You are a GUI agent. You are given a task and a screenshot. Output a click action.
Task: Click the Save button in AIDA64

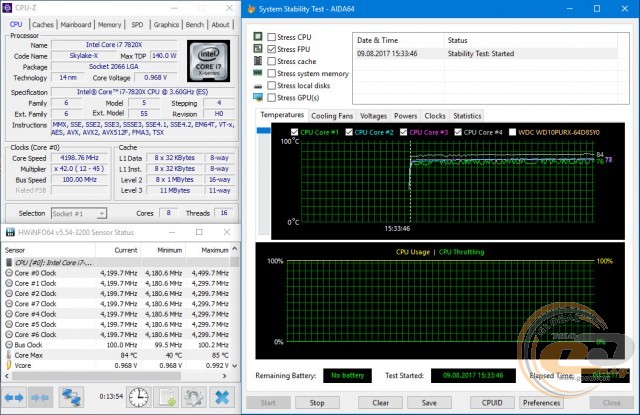[x=429, y=403]
